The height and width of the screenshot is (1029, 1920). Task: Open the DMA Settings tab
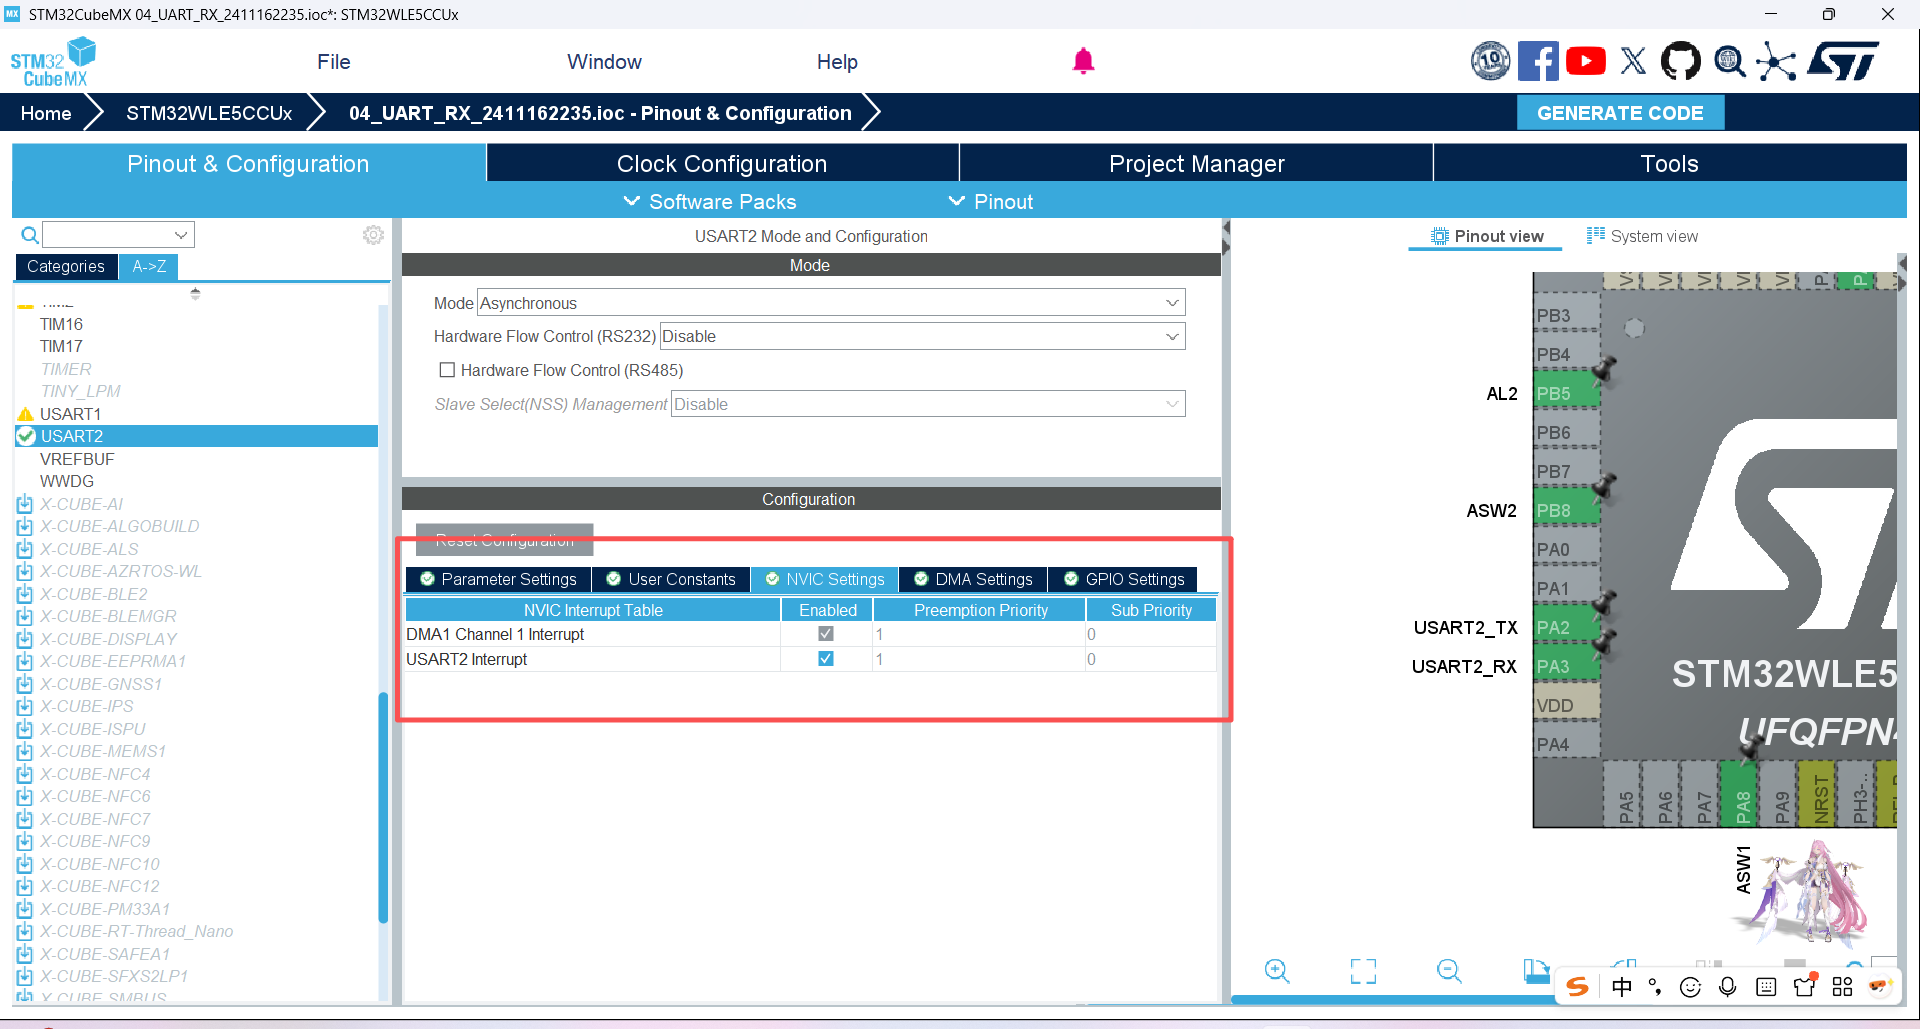point(973,579)
